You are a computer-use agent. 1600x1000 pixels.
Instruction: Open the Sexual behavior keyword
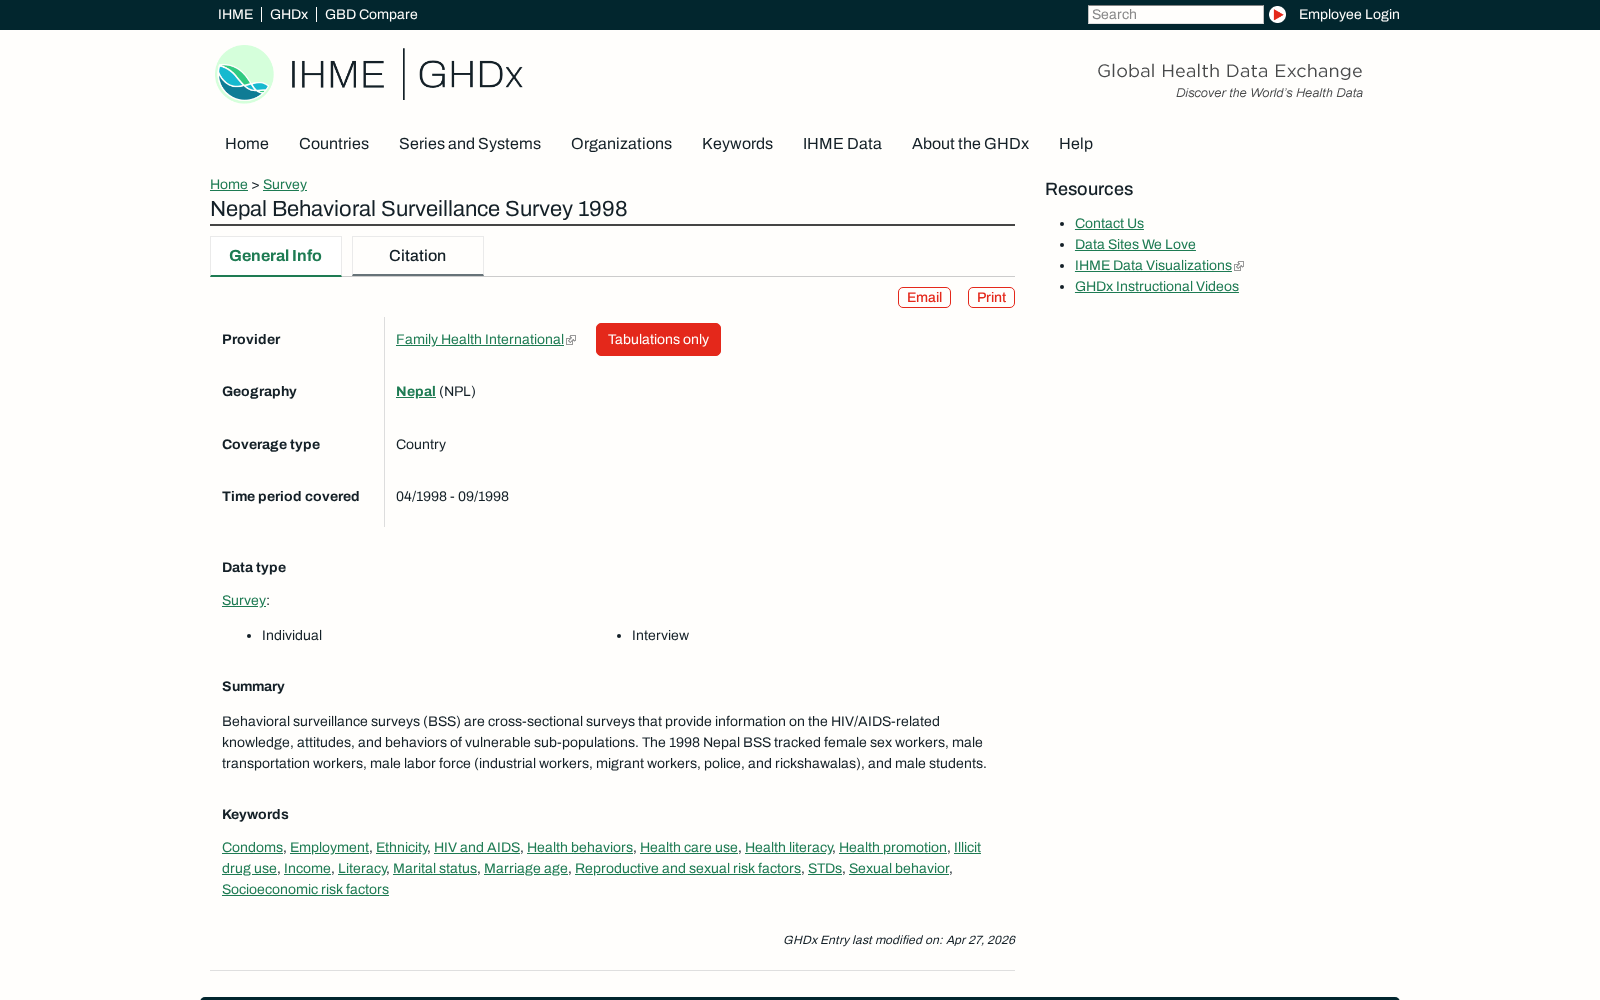tap(899, 869)
